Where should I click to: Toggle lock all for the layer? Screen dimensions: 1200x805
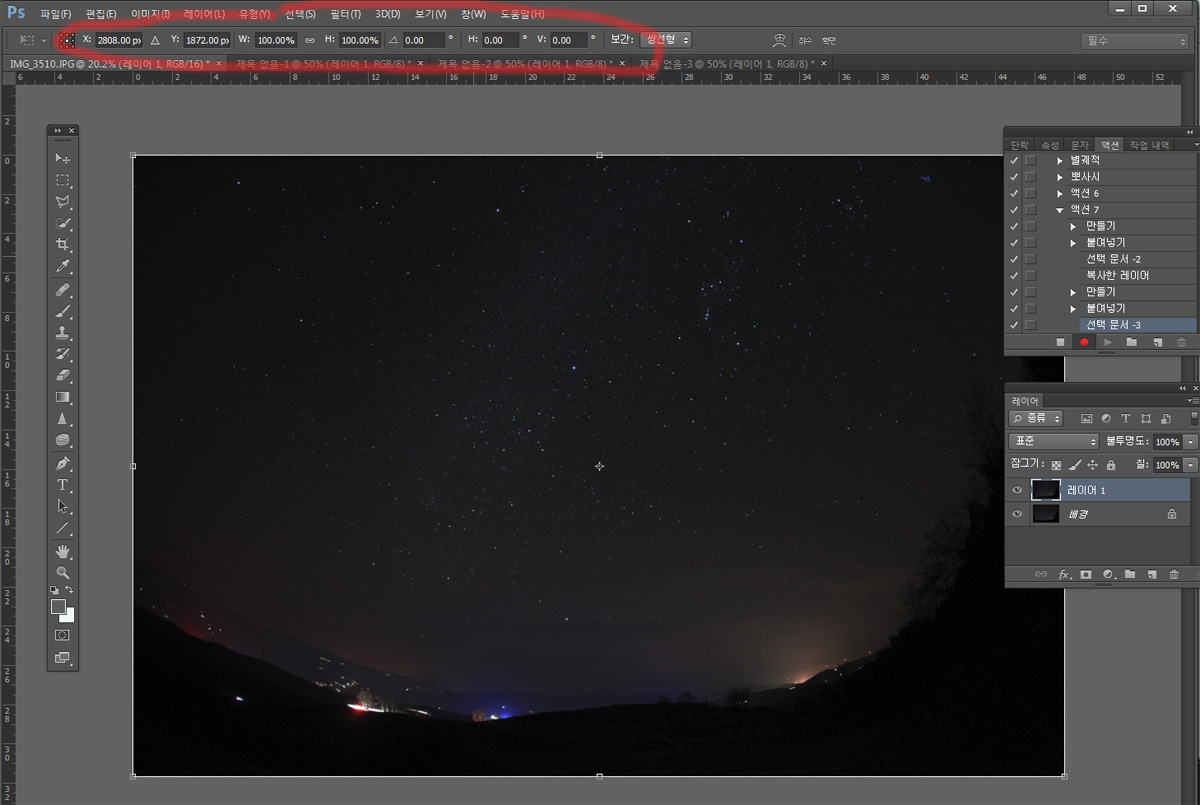(1110, 465)
